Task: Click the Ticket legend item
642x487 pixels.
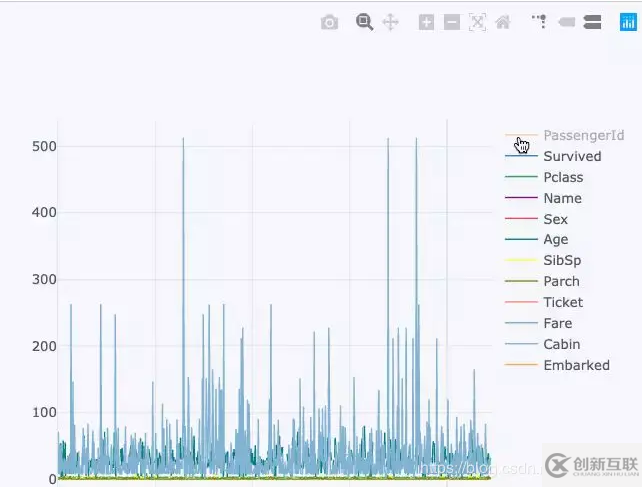Action: pyautogui.click(x=563, y=302)
